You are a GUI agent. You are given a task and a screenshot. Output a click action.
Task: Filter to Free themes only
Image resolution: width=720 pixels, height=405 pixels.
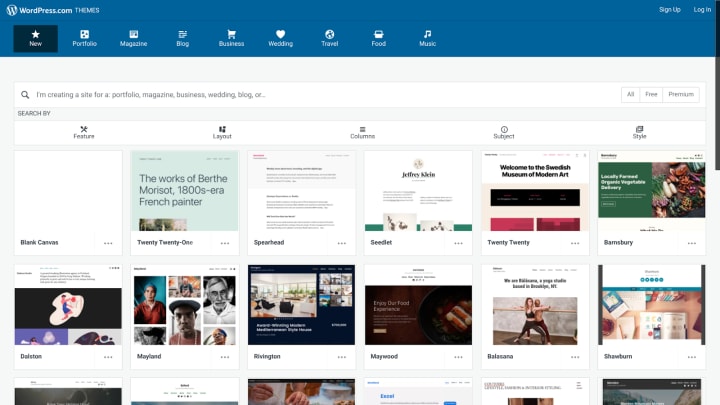[651, 94]
